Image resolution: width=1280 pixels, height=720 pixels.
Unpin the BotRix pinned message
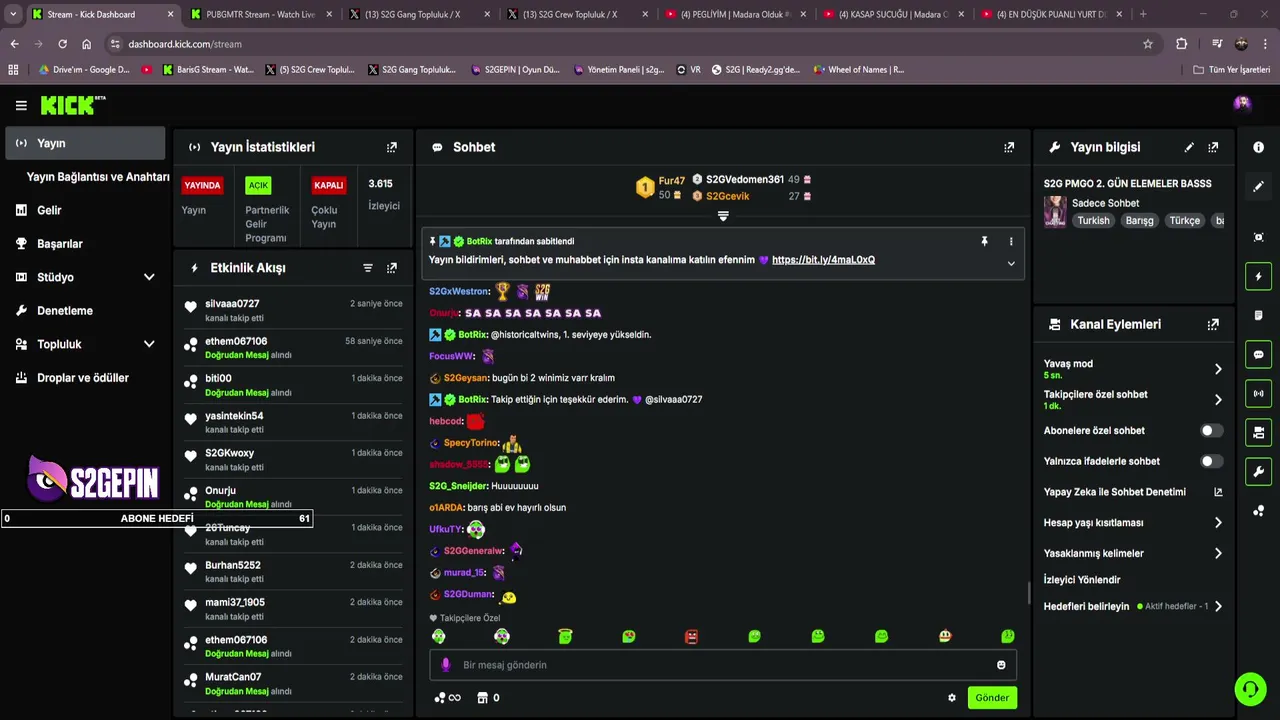[x=984, y=241]
